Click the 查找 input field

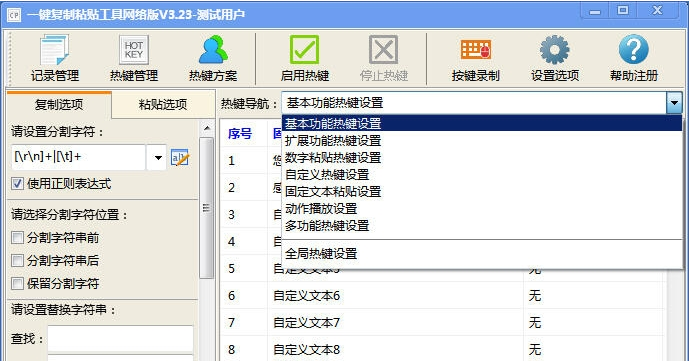(x=120, y=339)
